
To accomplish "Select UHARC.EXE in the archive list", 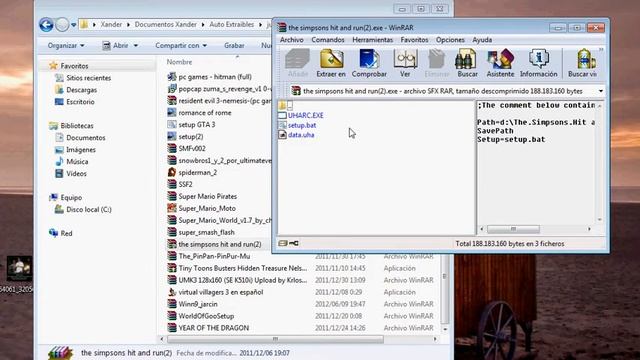I will coord(305,116).
